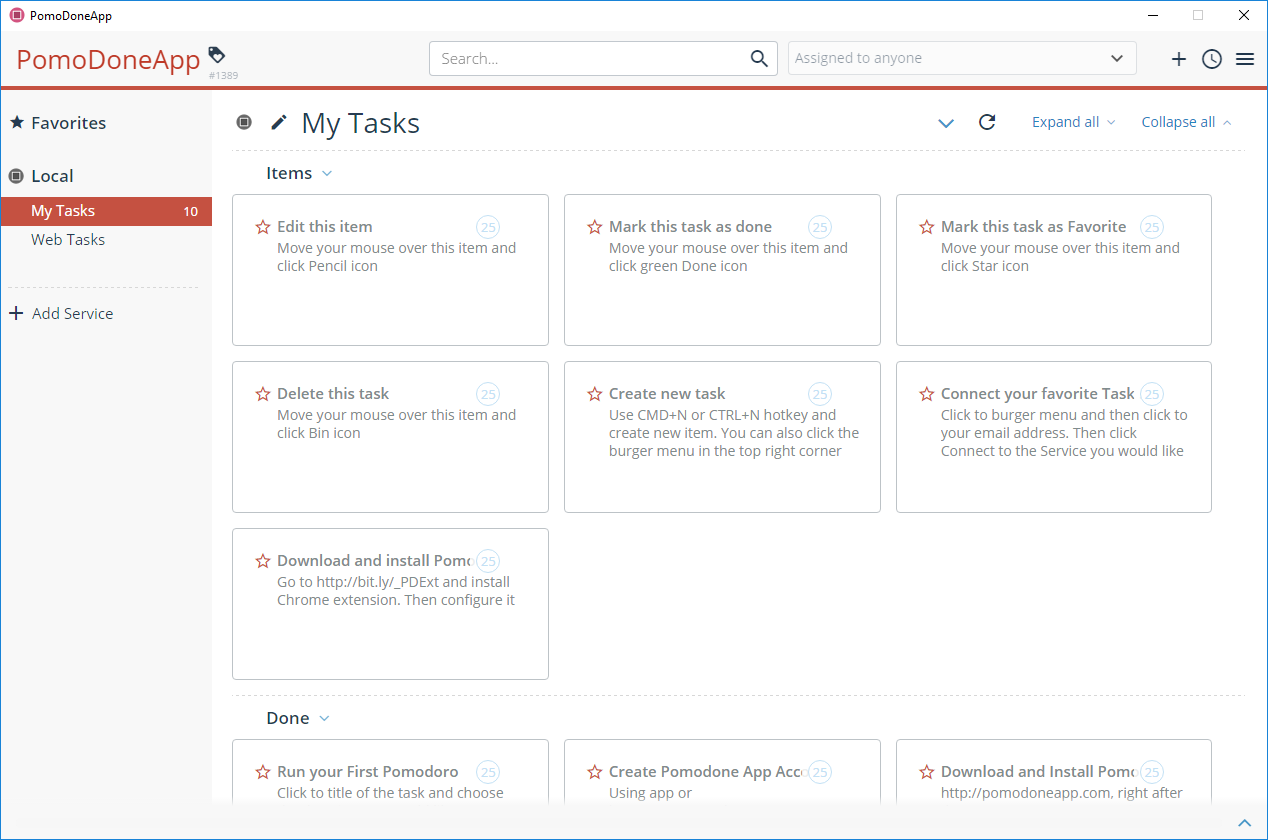Open the Mark this task as done title
The height and width of the screenshot is (840, 1268).
690,227
